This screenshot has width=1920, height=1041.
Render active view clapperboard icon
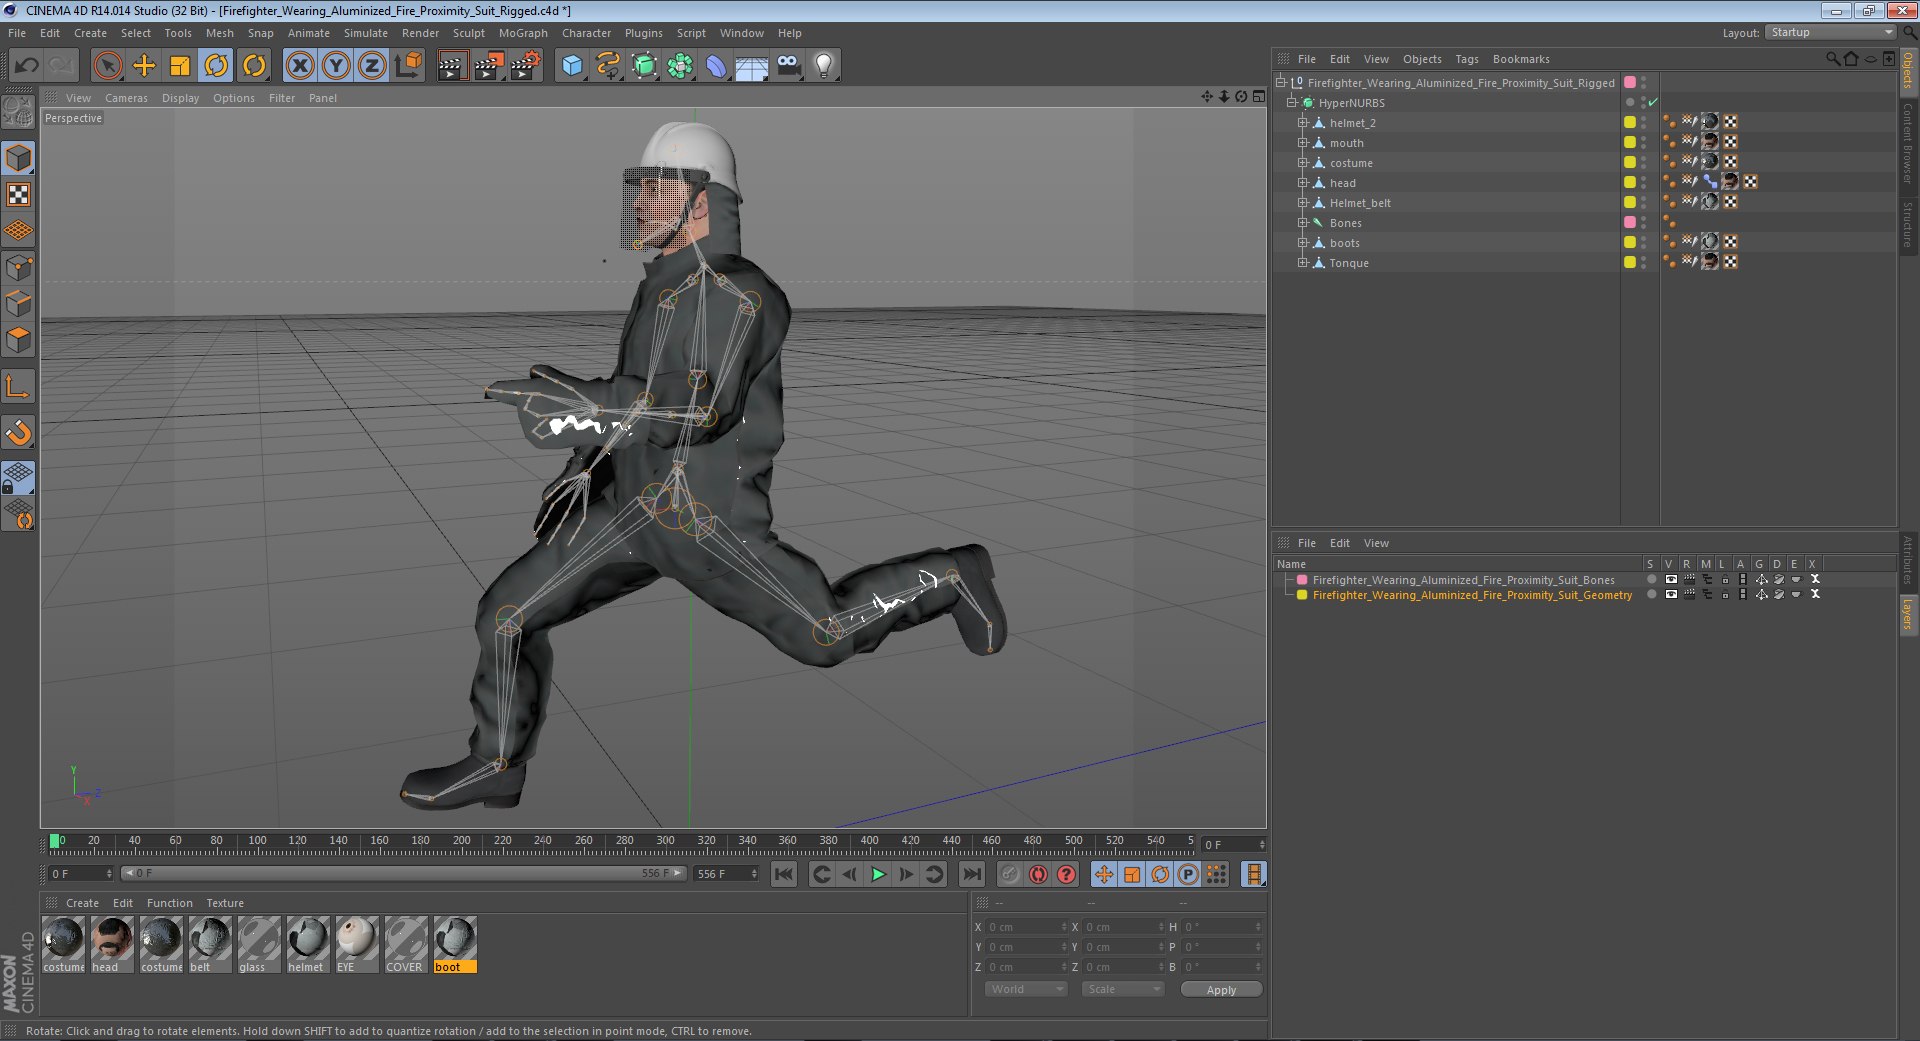pyautogui.click(x=452, y=66)
